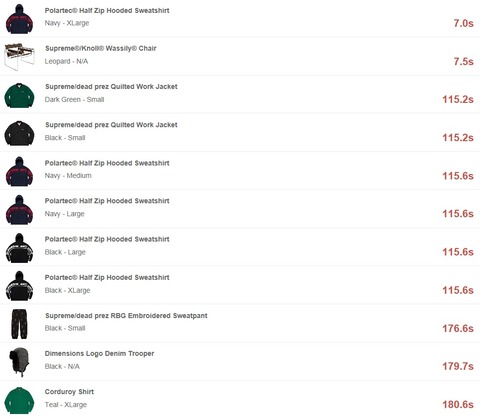Select the 179.7s sellout time

[458, 366]
